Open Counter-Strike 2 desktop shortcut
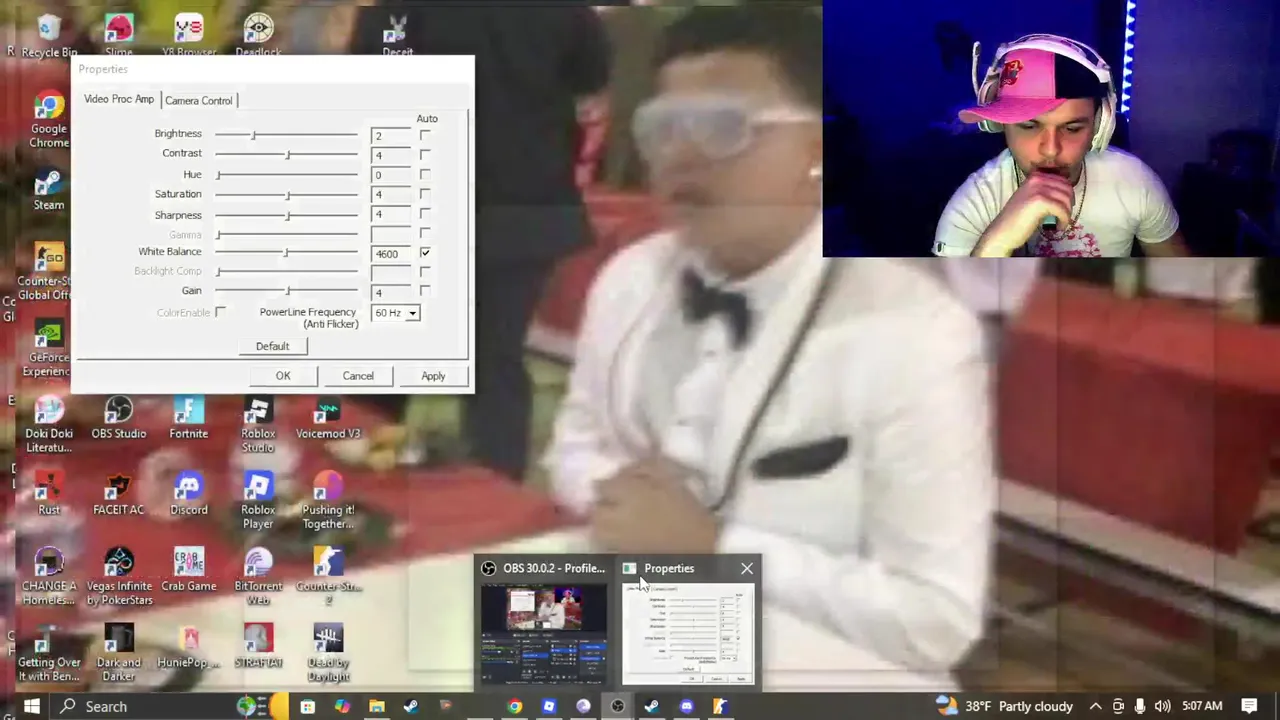Image resolution: width=1280 pixels, height=720 pixels. [x=328, y=577]
